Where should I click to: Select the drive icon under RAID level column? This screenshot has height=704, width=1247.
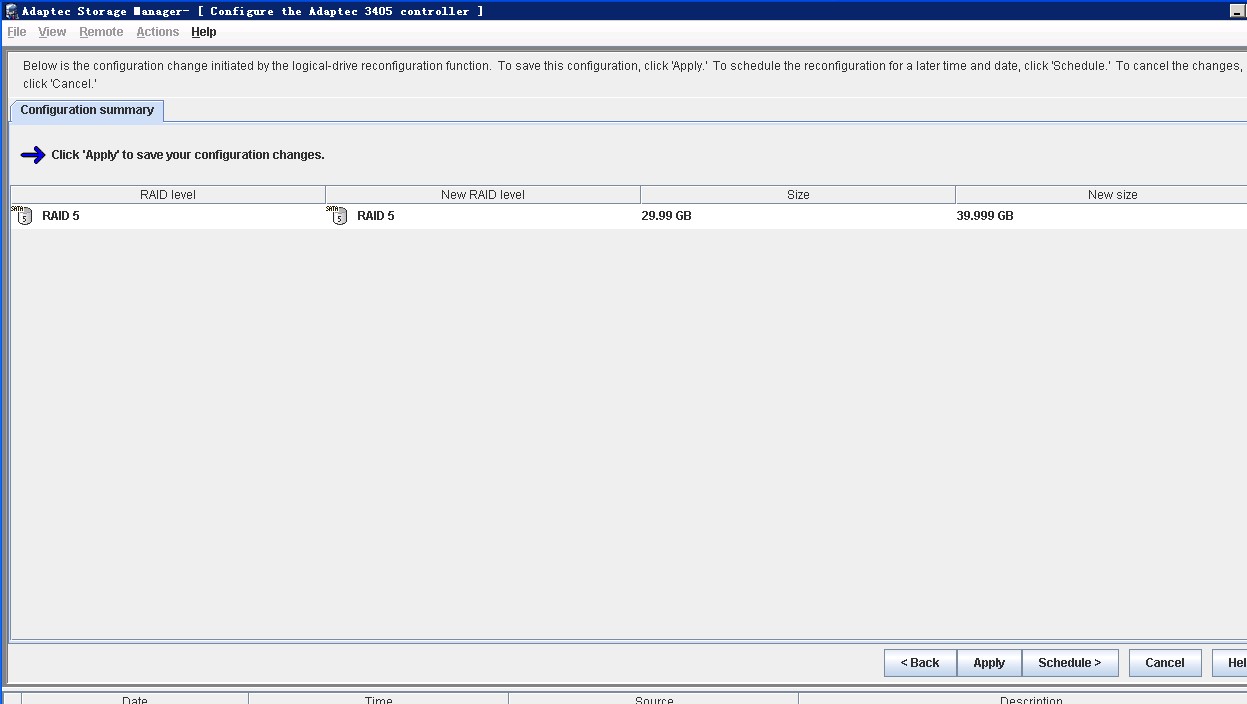23,215
